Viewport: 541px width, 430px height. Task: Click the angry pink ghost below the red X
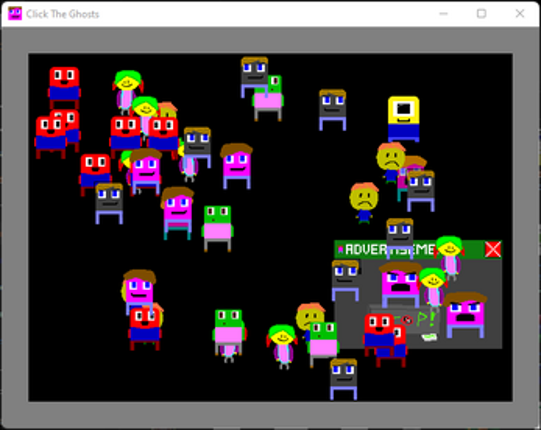pyautogui.click(x=465, y=315)
